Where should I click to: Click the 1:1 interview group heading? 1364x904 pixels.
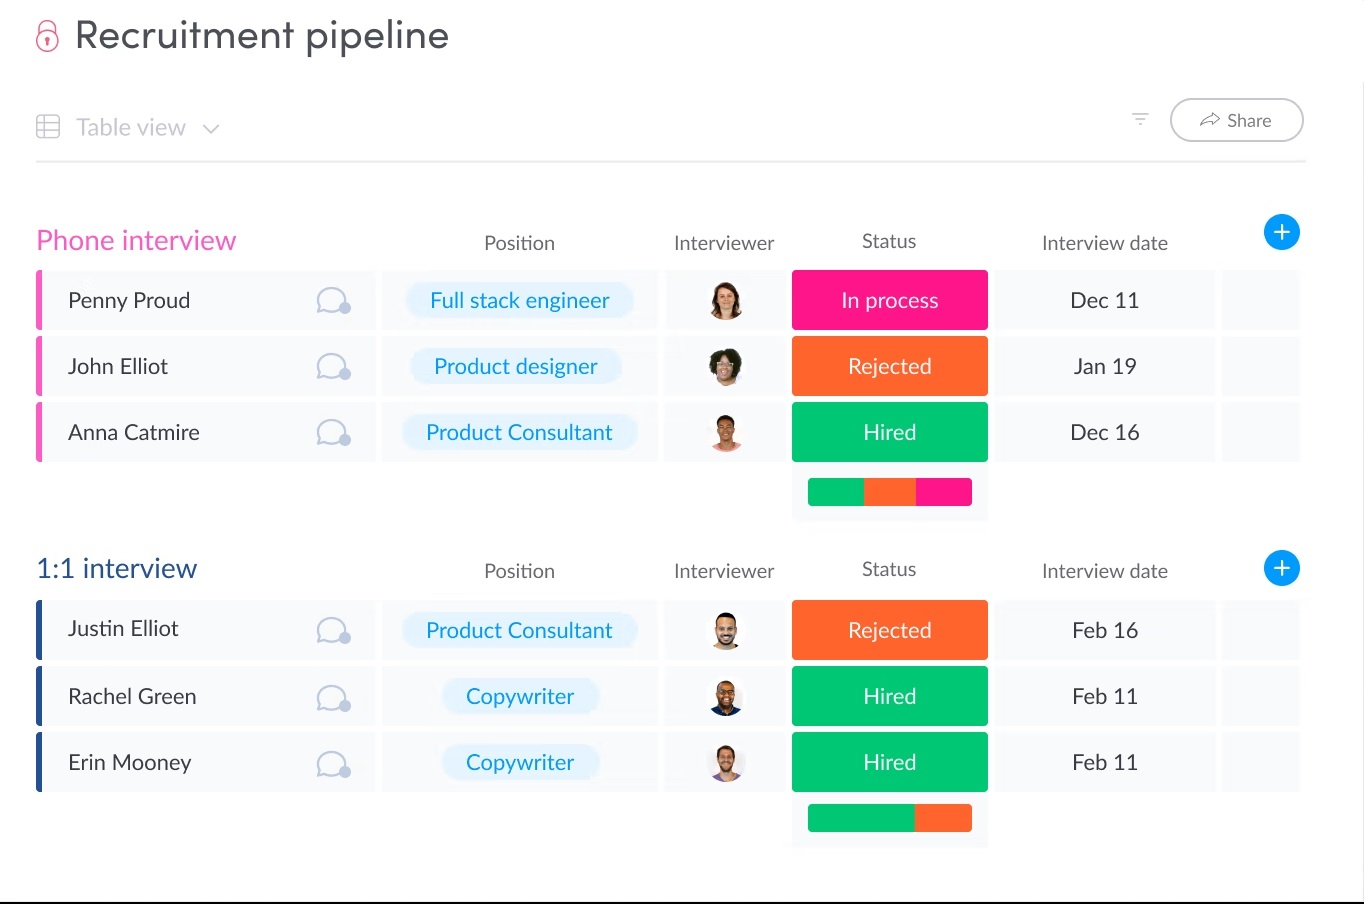point(117,569)
